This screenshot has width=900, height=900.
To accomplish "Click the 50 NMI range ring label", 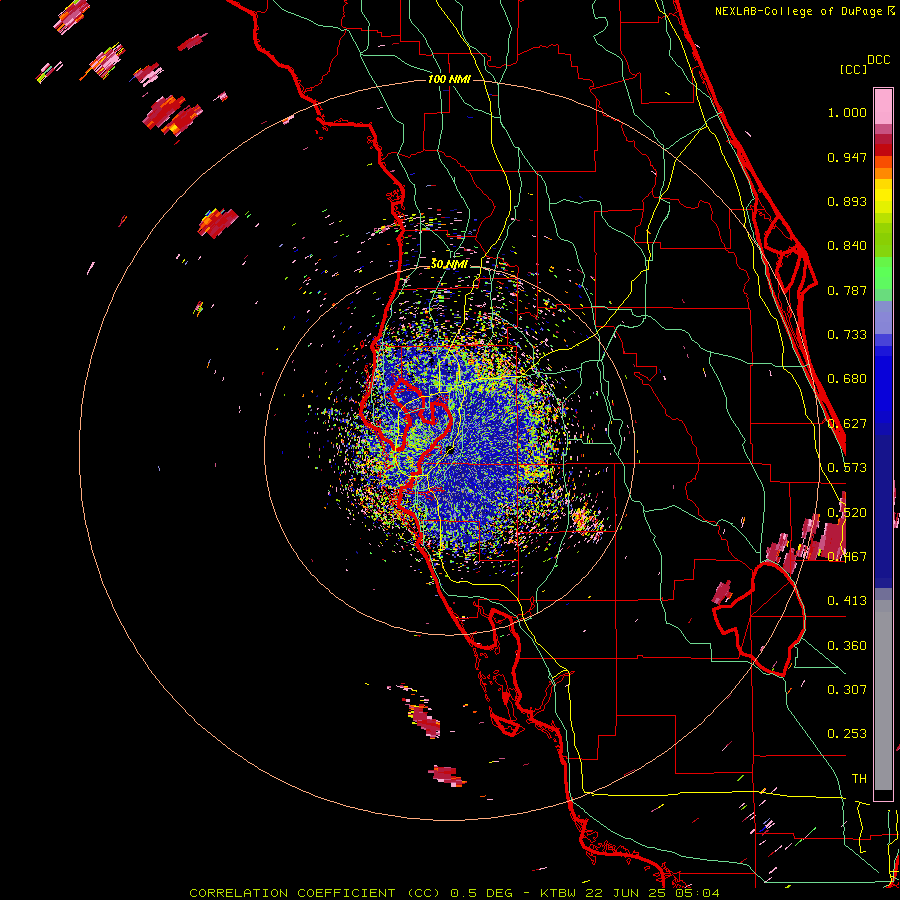I will (x=449, y=264).
